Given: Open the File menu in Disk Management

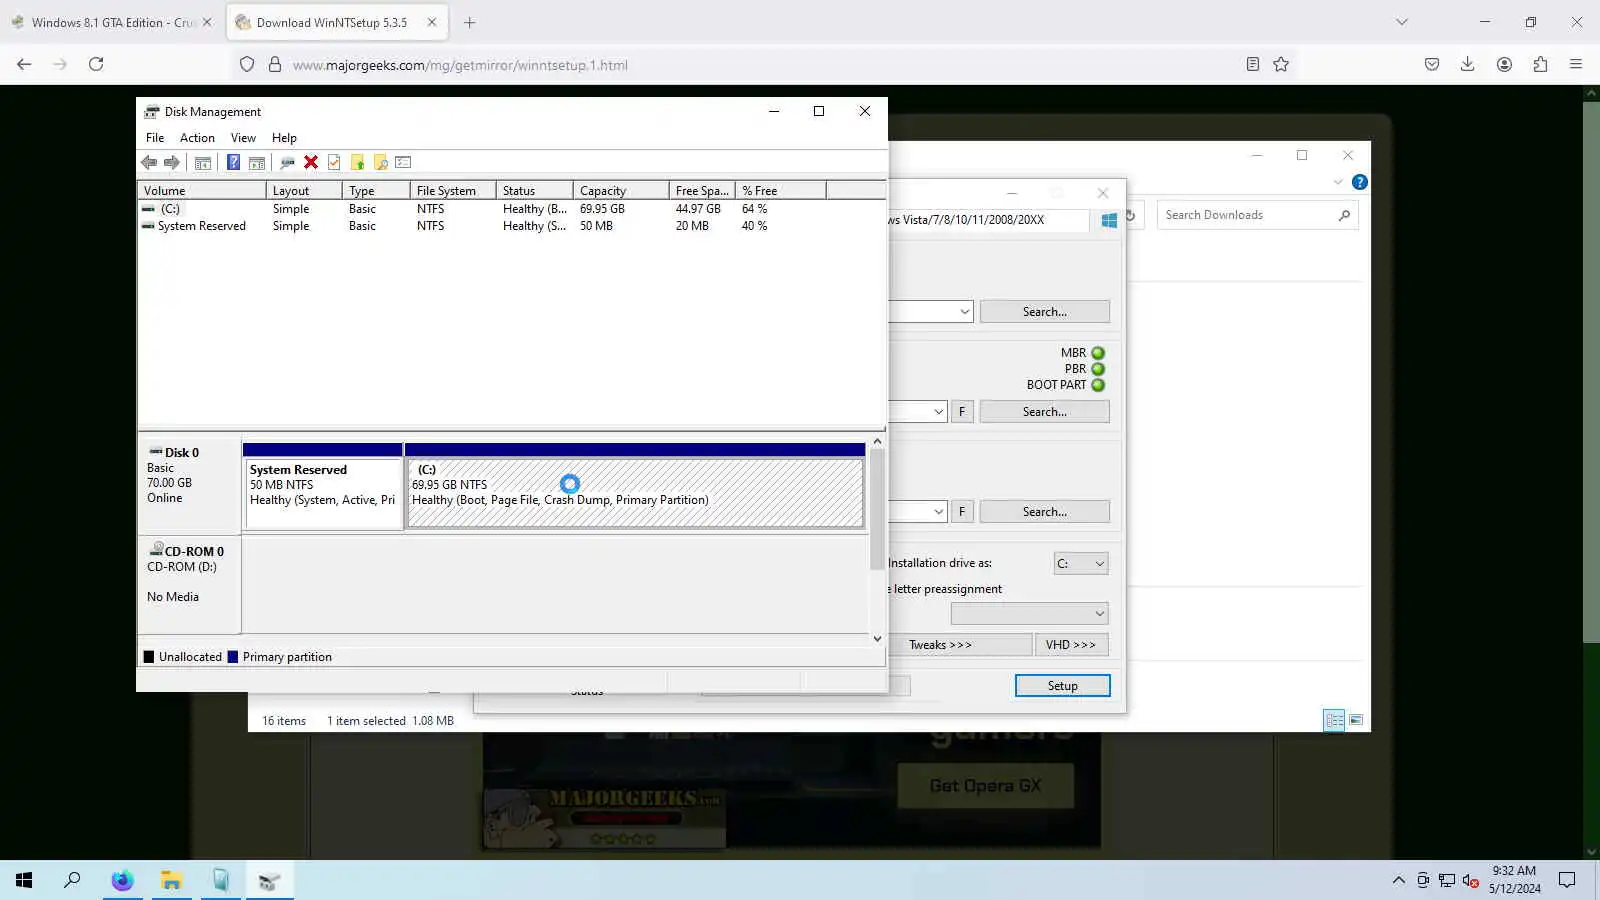Looking at the screenshot, I should [155, 138].
